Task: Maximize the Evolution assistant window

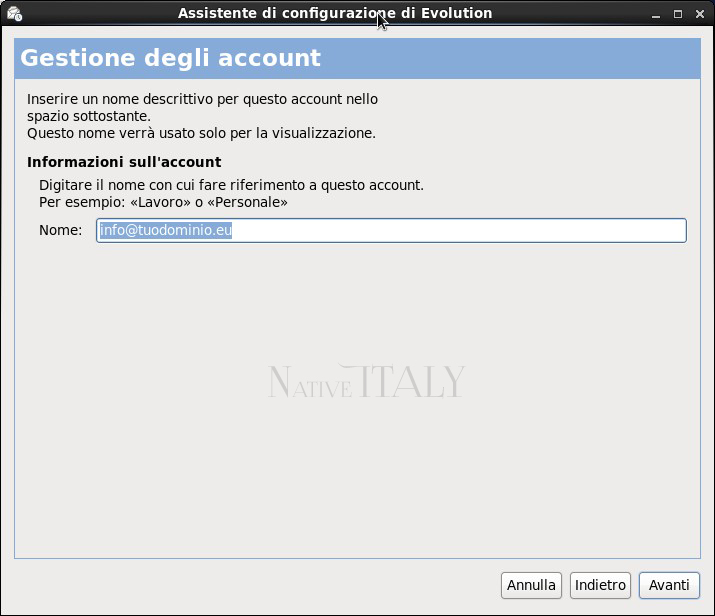Action: click(678, 14)
